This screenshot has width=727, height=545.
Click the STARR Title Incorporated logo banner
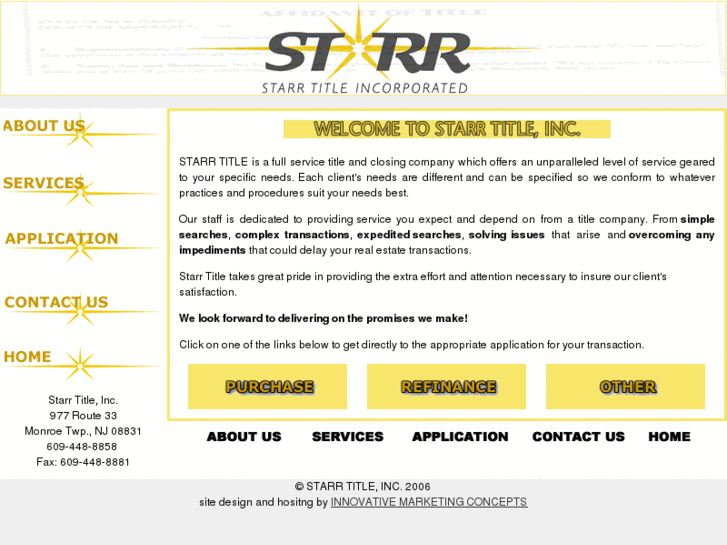363,48
